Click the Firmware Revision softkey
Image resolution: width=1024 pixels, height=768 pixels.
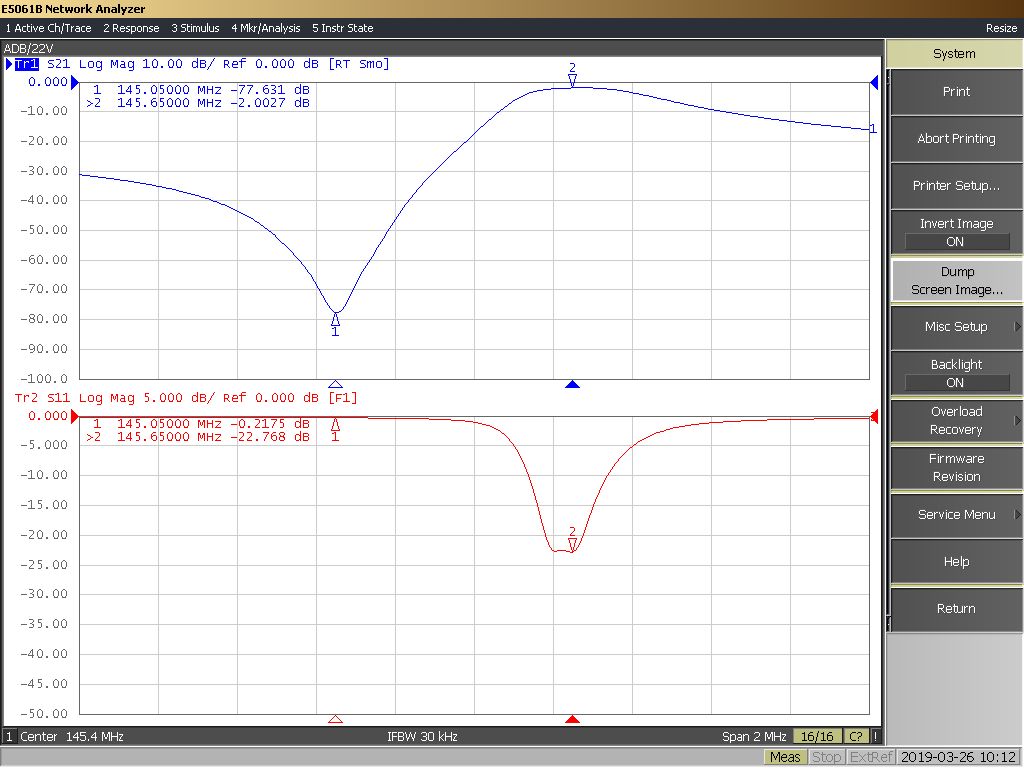coord(956,468)
